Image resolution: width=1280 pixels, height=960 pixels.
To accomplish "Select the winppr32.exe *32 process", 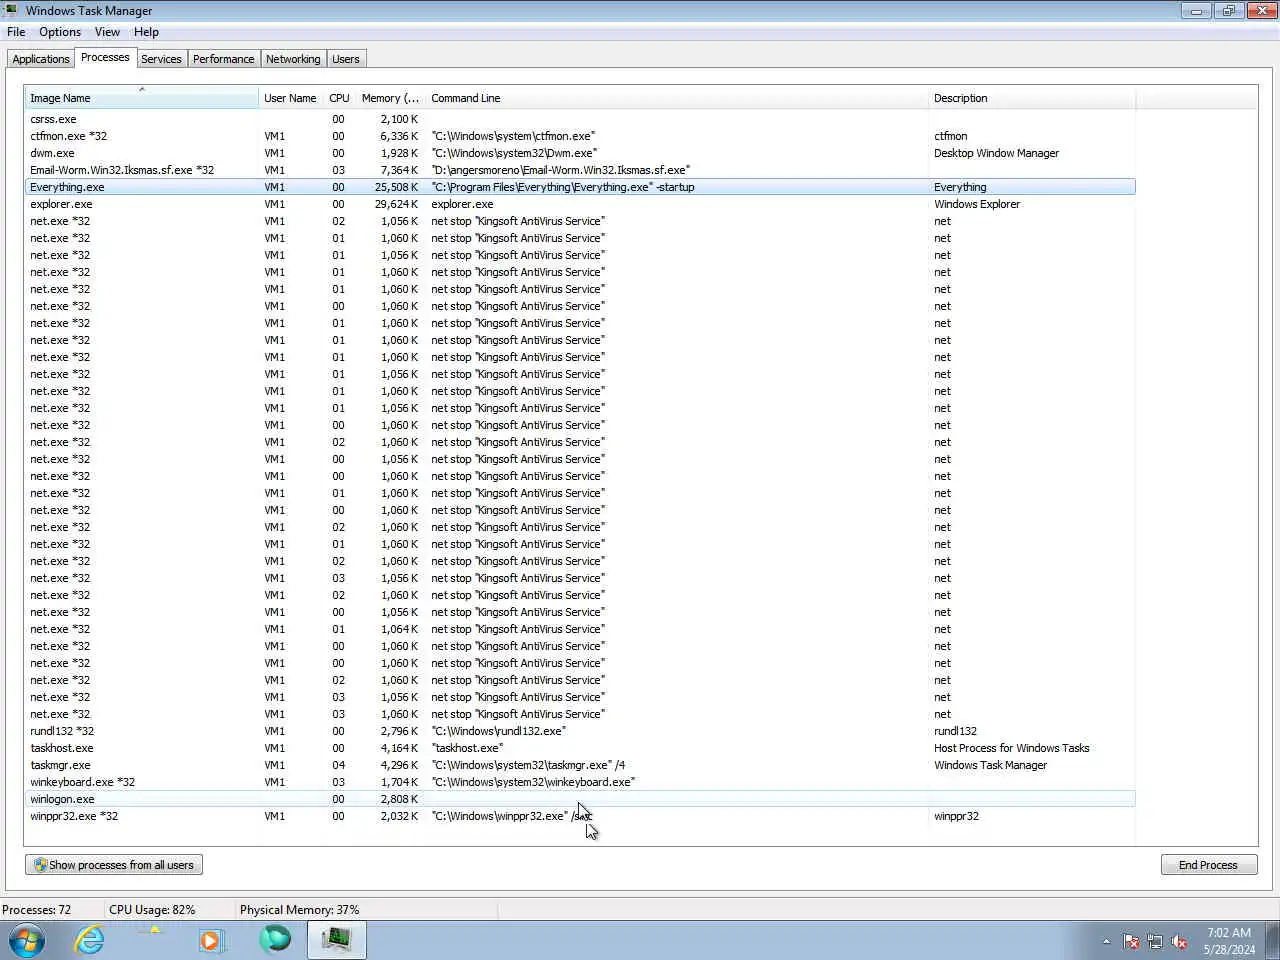I will (x=580, y=816).
